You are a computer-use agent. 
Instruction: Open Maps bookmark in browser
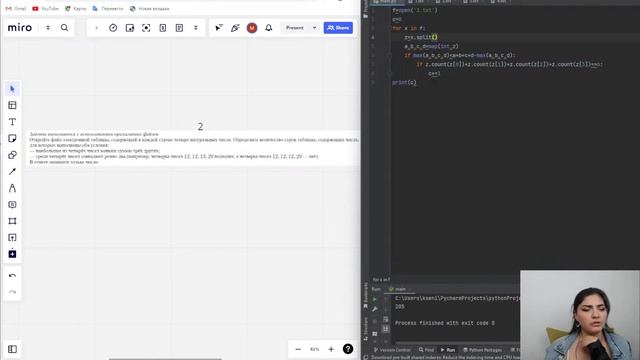pos(76,9)
